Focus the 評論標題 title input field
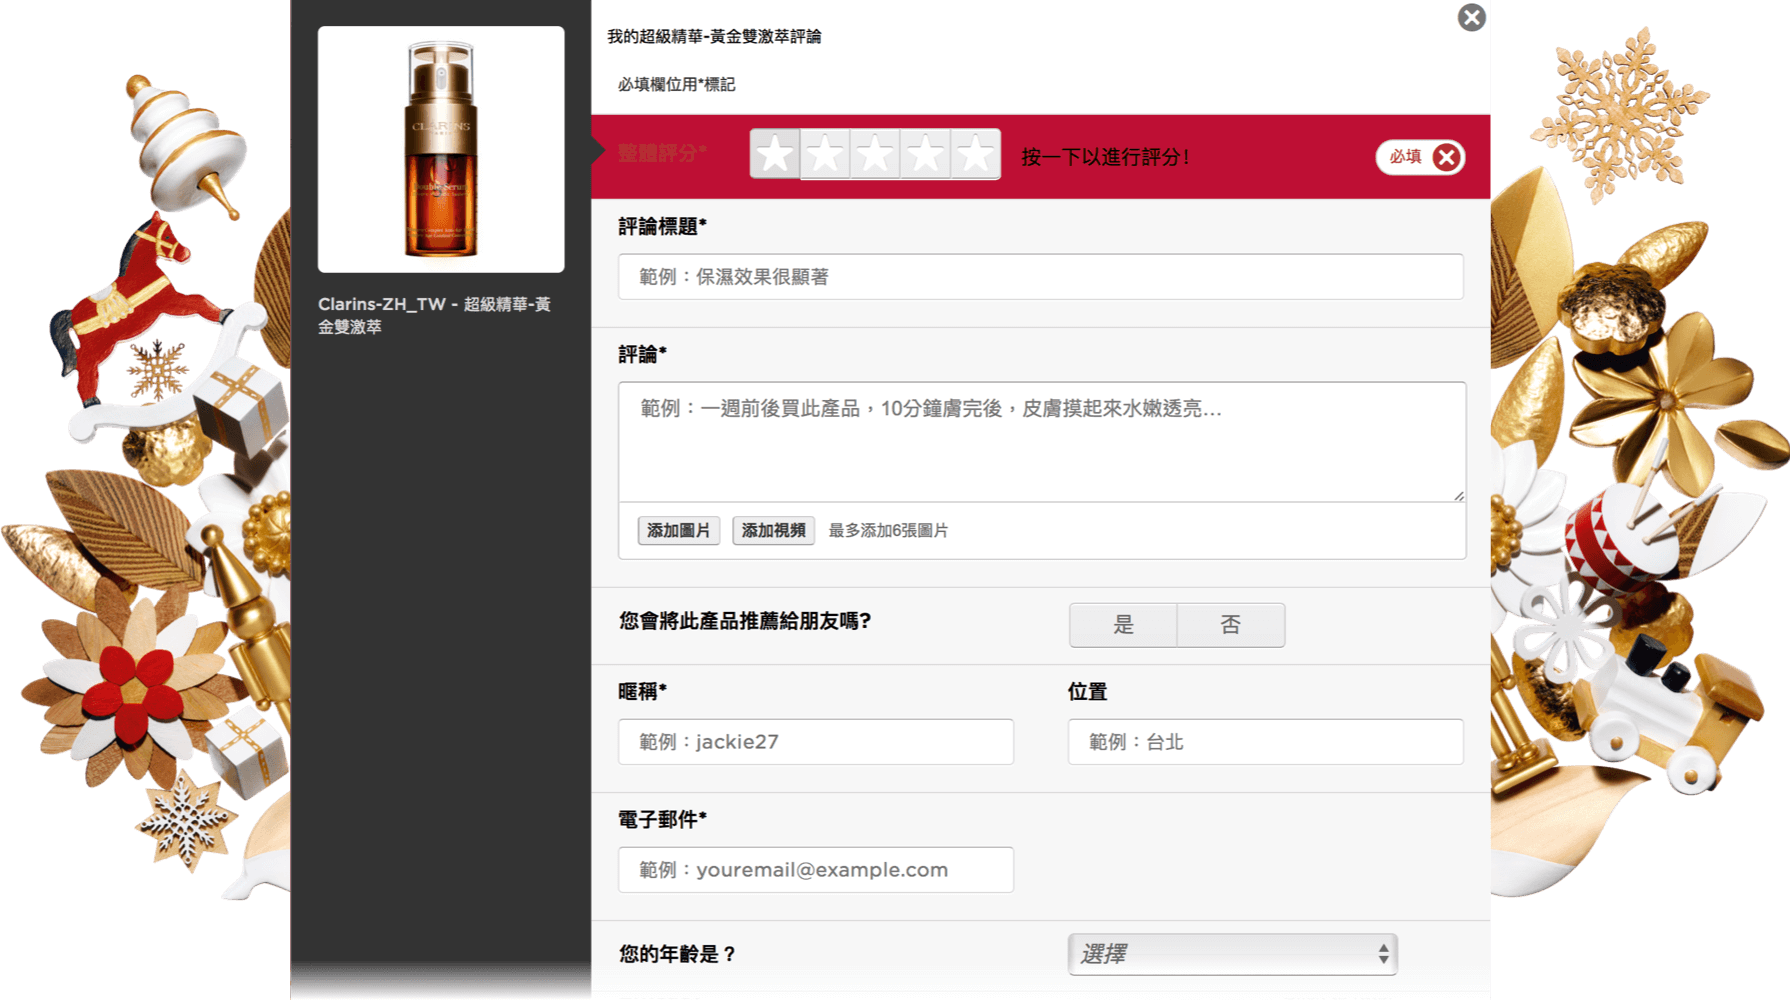1790x1000 pixels. (x=1040, y=277)
